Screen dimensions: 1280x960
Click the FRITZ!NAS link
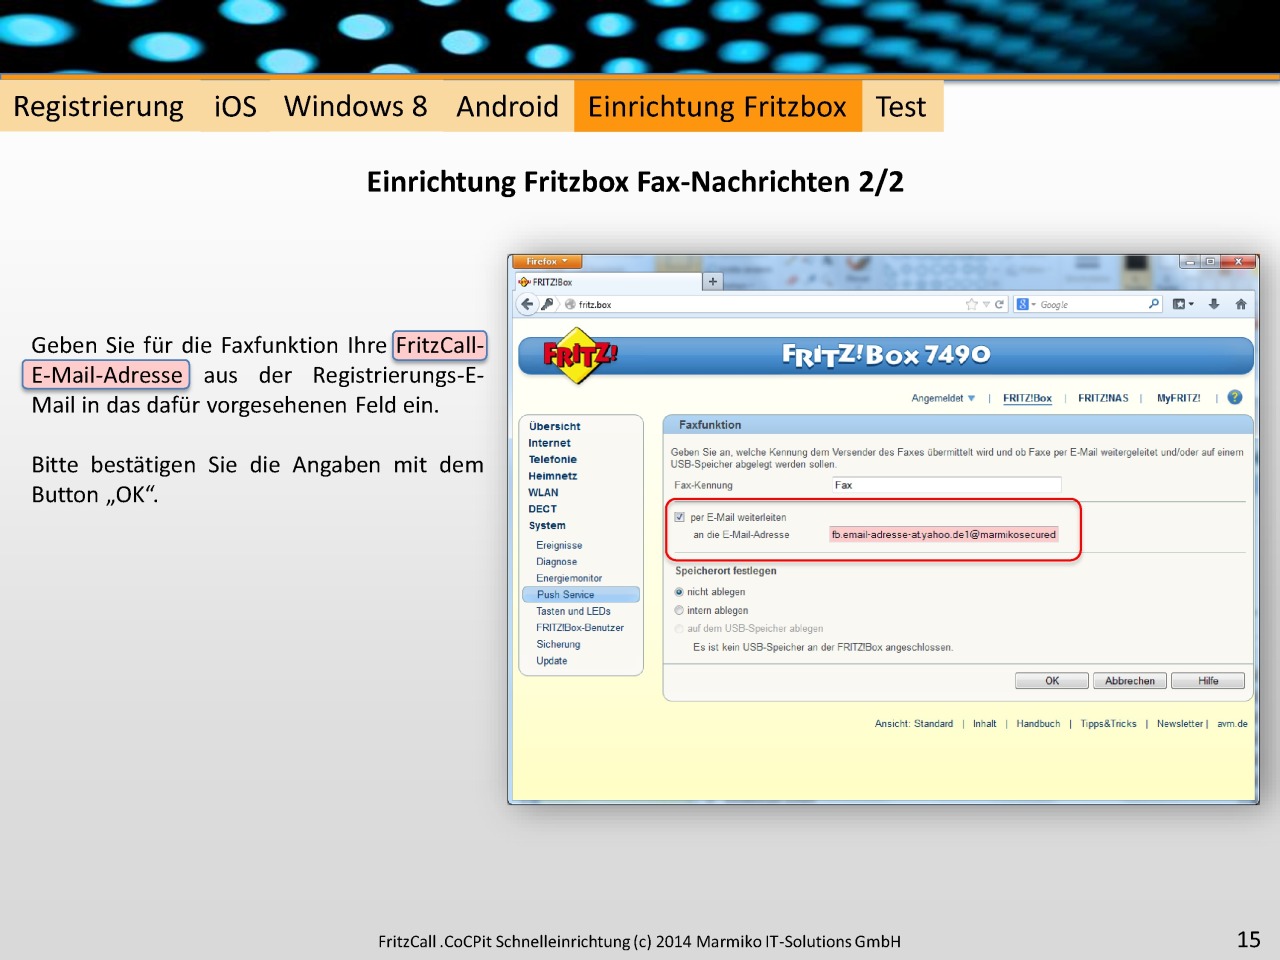click(x=1103, y=398)
